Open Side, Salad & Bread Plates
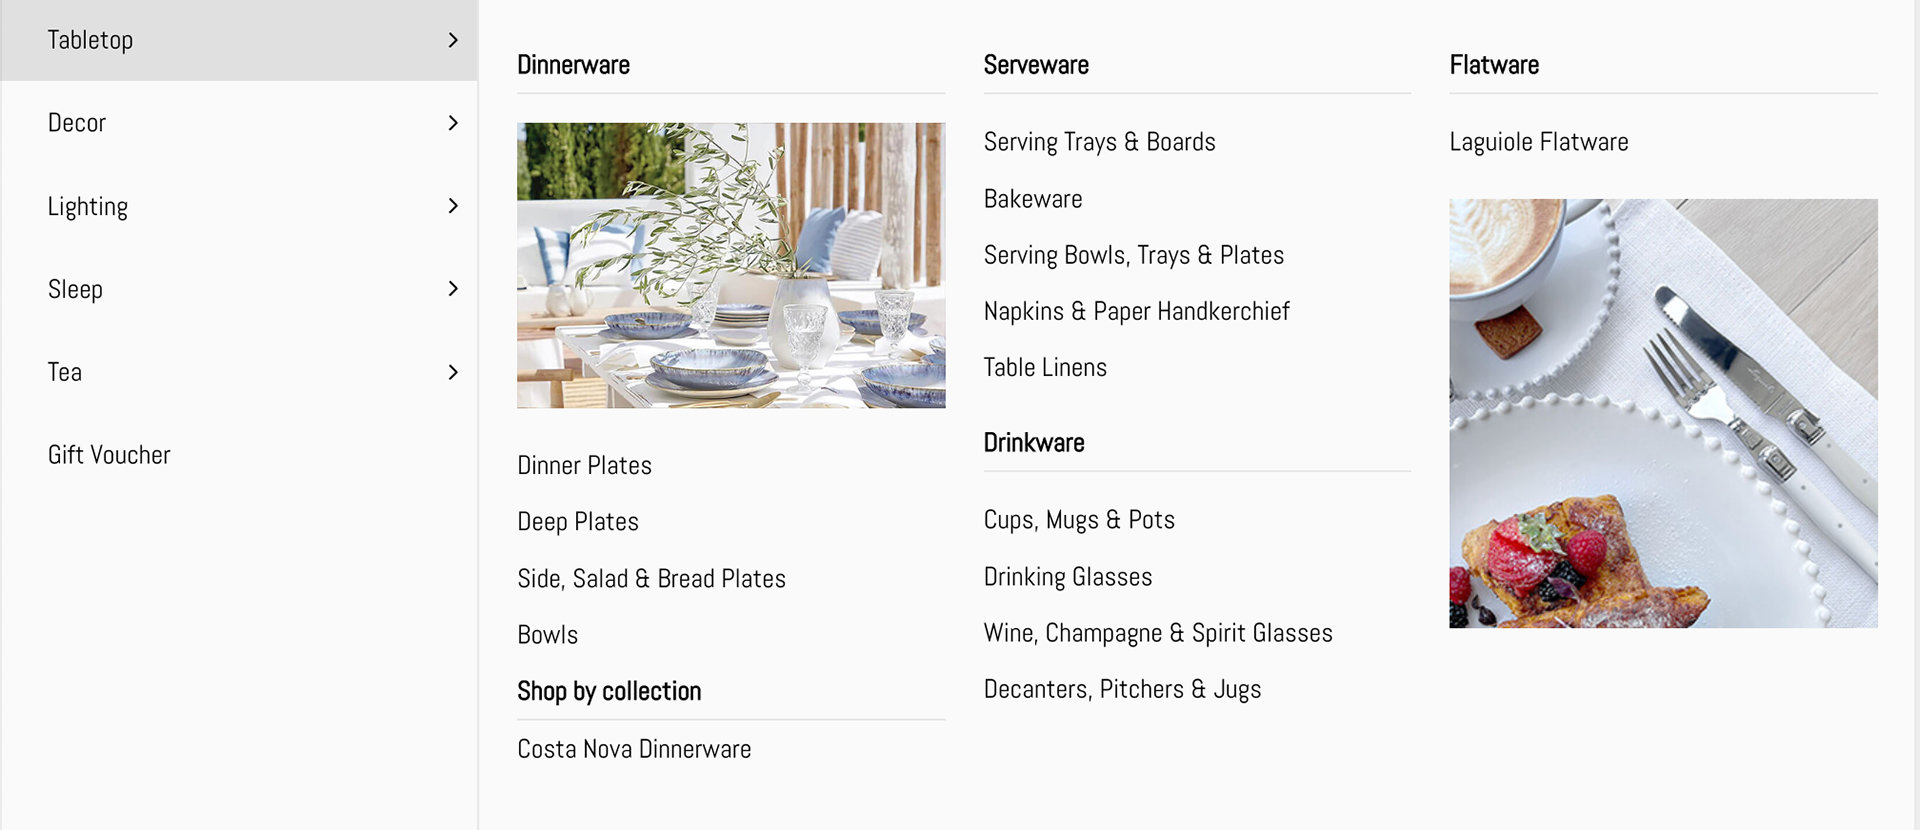The image size is (1920, 830). coord(651,579)
